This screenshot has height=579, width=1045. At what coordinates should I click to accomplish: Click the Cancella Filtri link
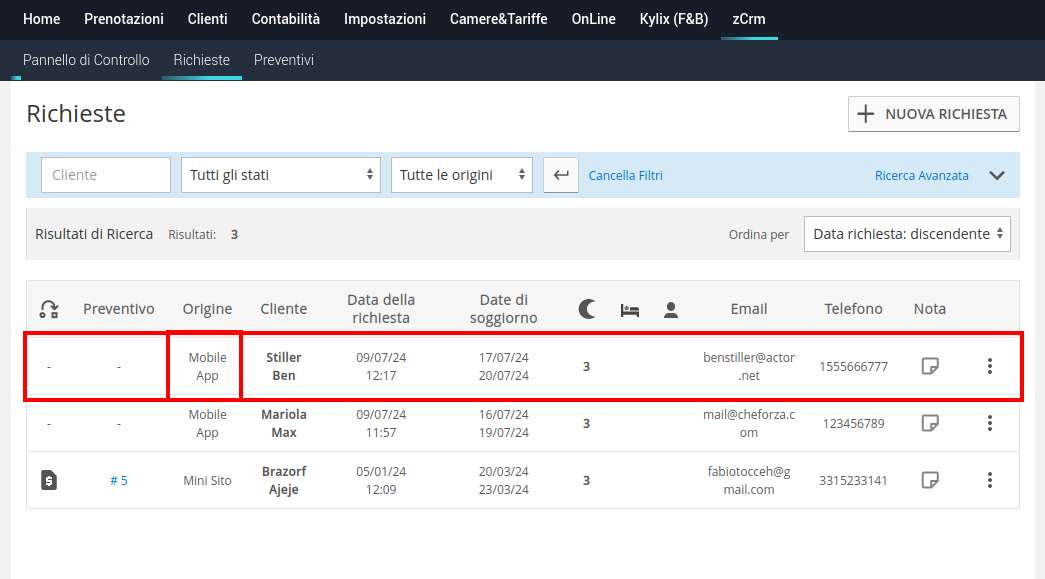[x=625, y=176]
